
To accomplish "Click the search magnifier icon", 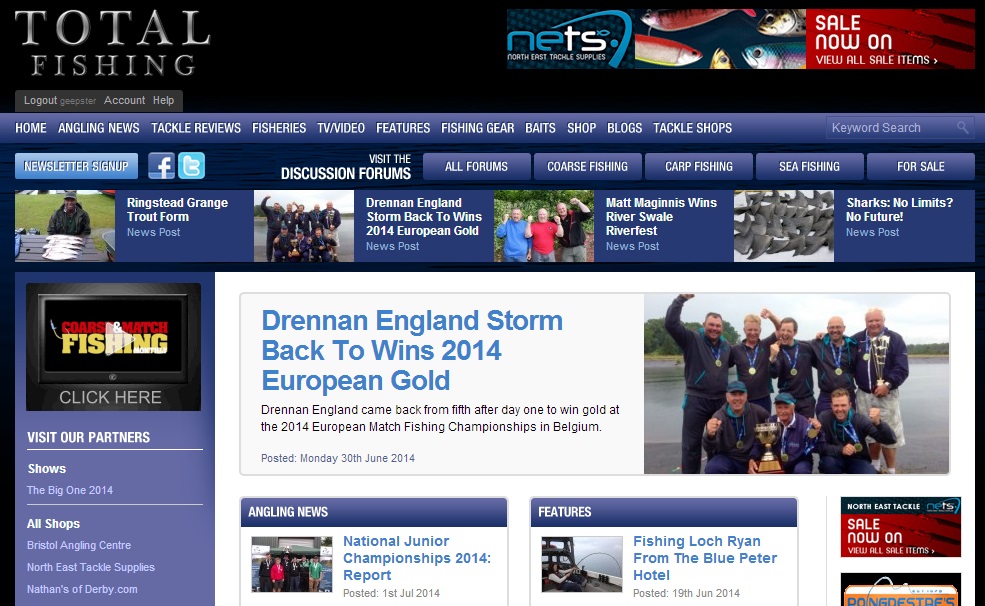I will tap(962, 128).
